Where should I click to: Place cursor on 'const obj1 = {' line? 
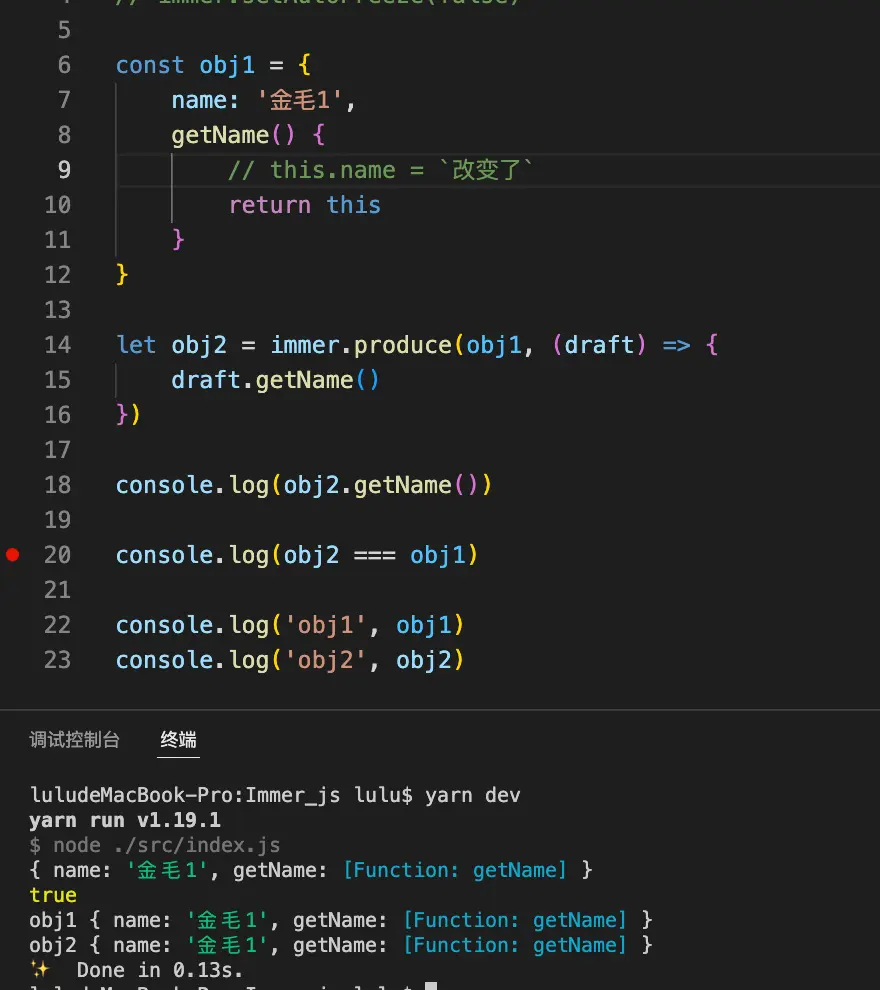pos(213,65)
